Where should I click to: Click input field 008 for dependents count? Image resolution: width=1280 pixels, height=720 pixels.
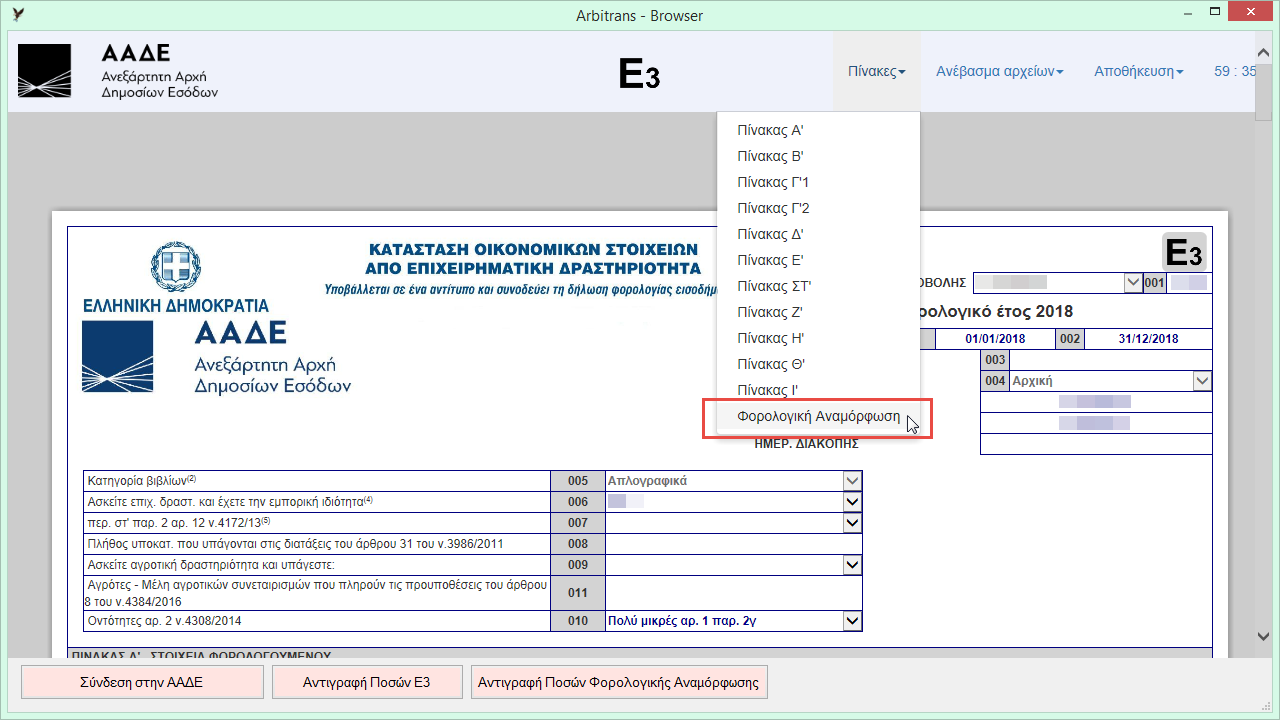pyautogui.click(x=733, y=543)
